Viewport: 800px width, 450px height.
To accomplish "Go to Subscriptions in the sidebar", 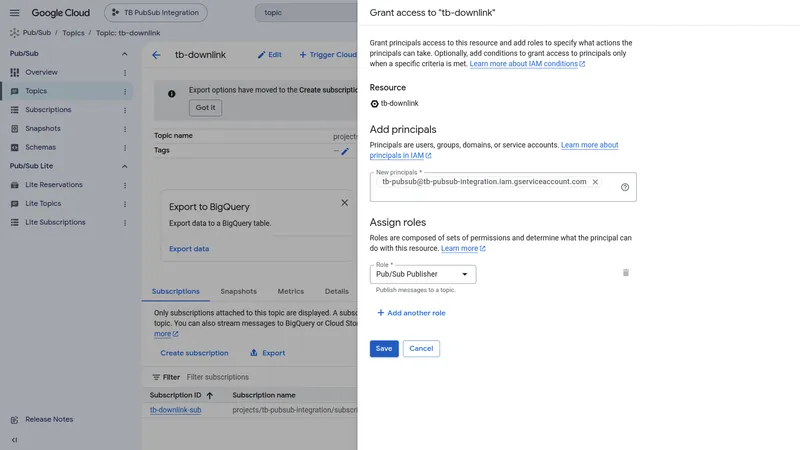I will click(x=48, y=110).
